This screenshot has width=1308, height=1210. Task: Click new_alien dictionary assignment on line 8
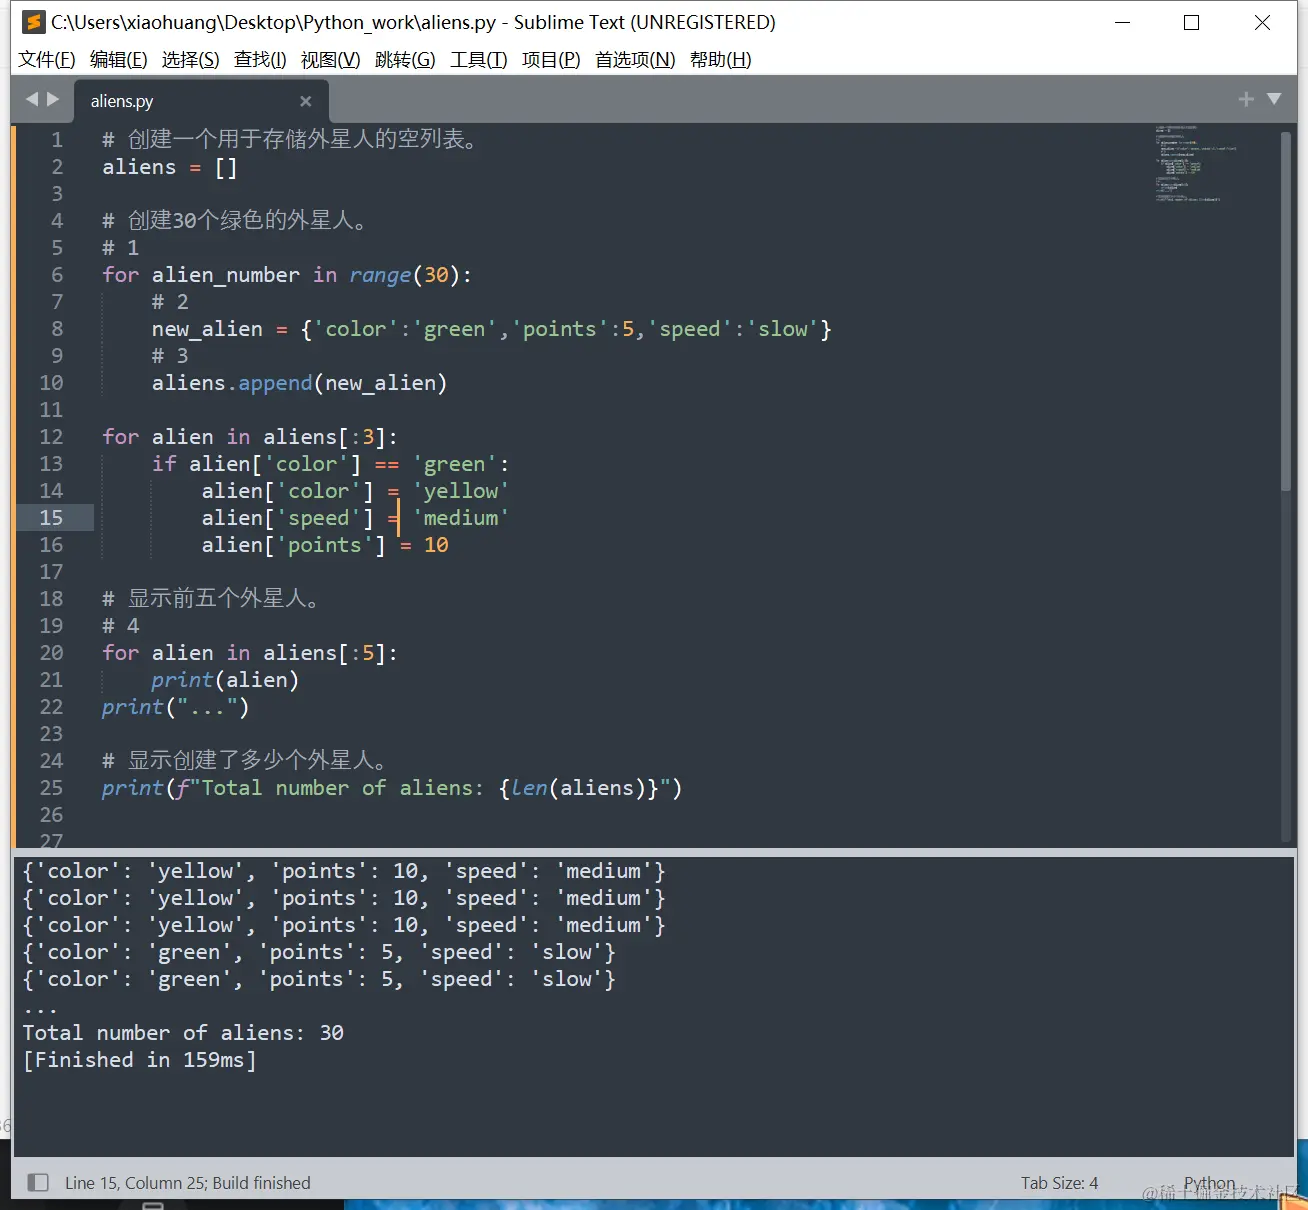(x=491, y=329)
